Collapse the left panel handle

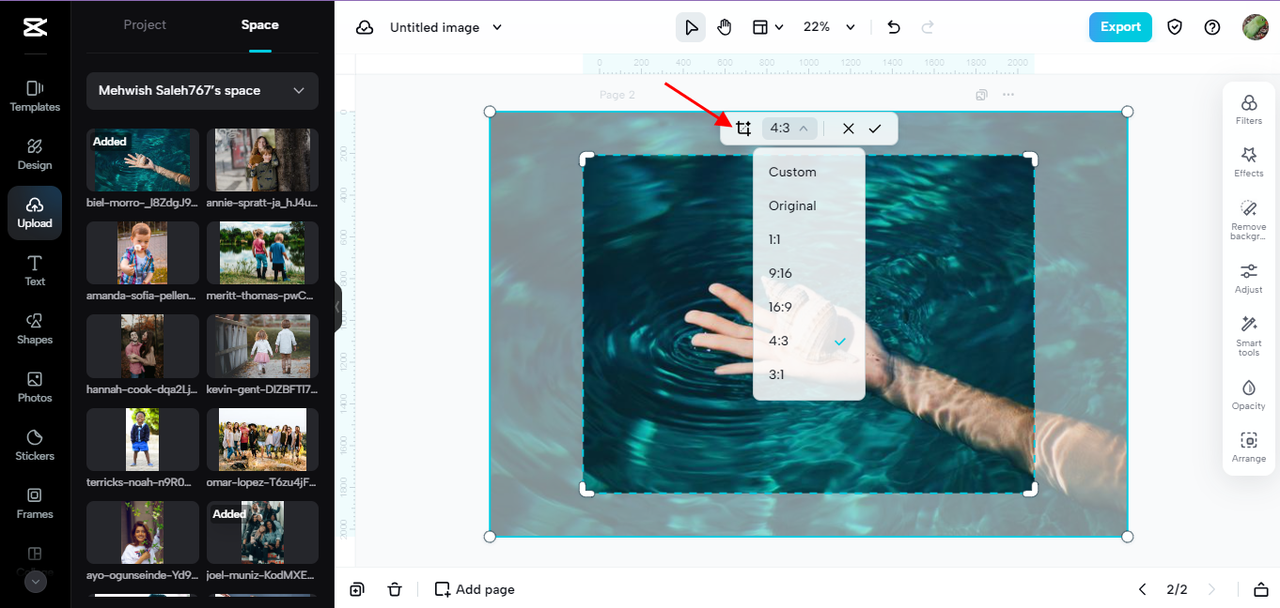[338, 306]
